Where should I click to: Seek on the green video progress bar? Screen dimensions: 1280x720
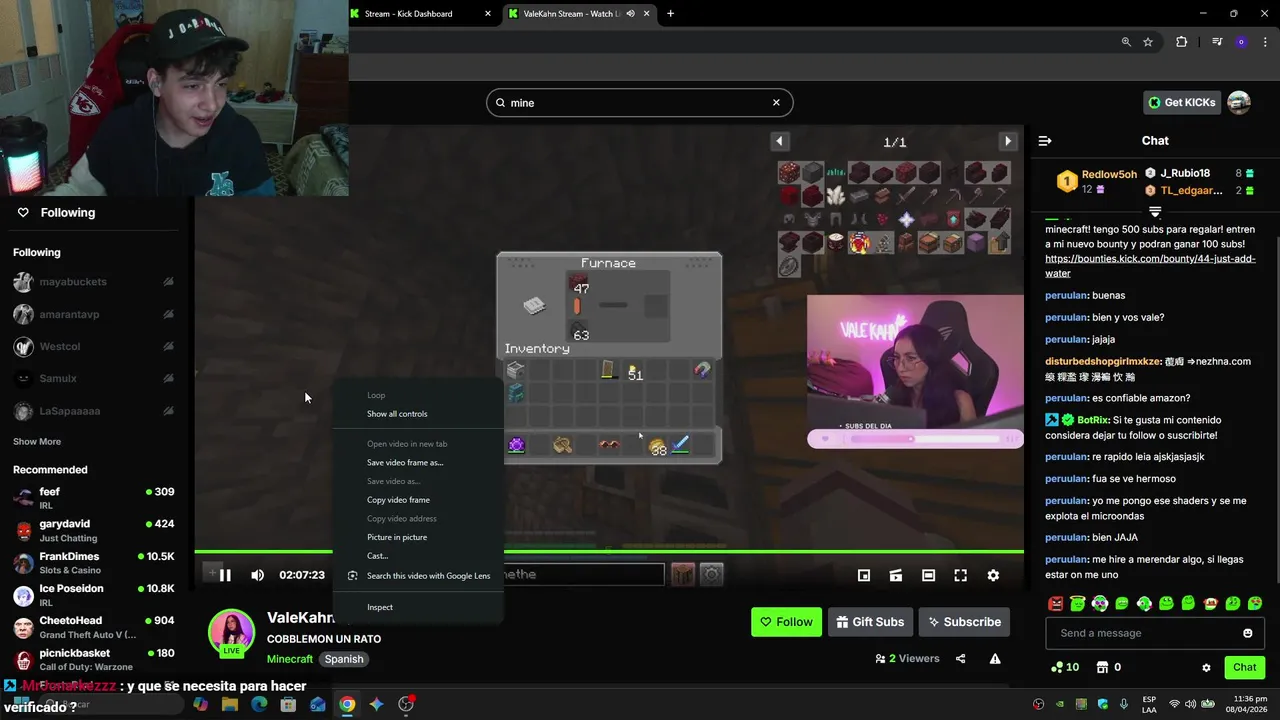[609, 551]
